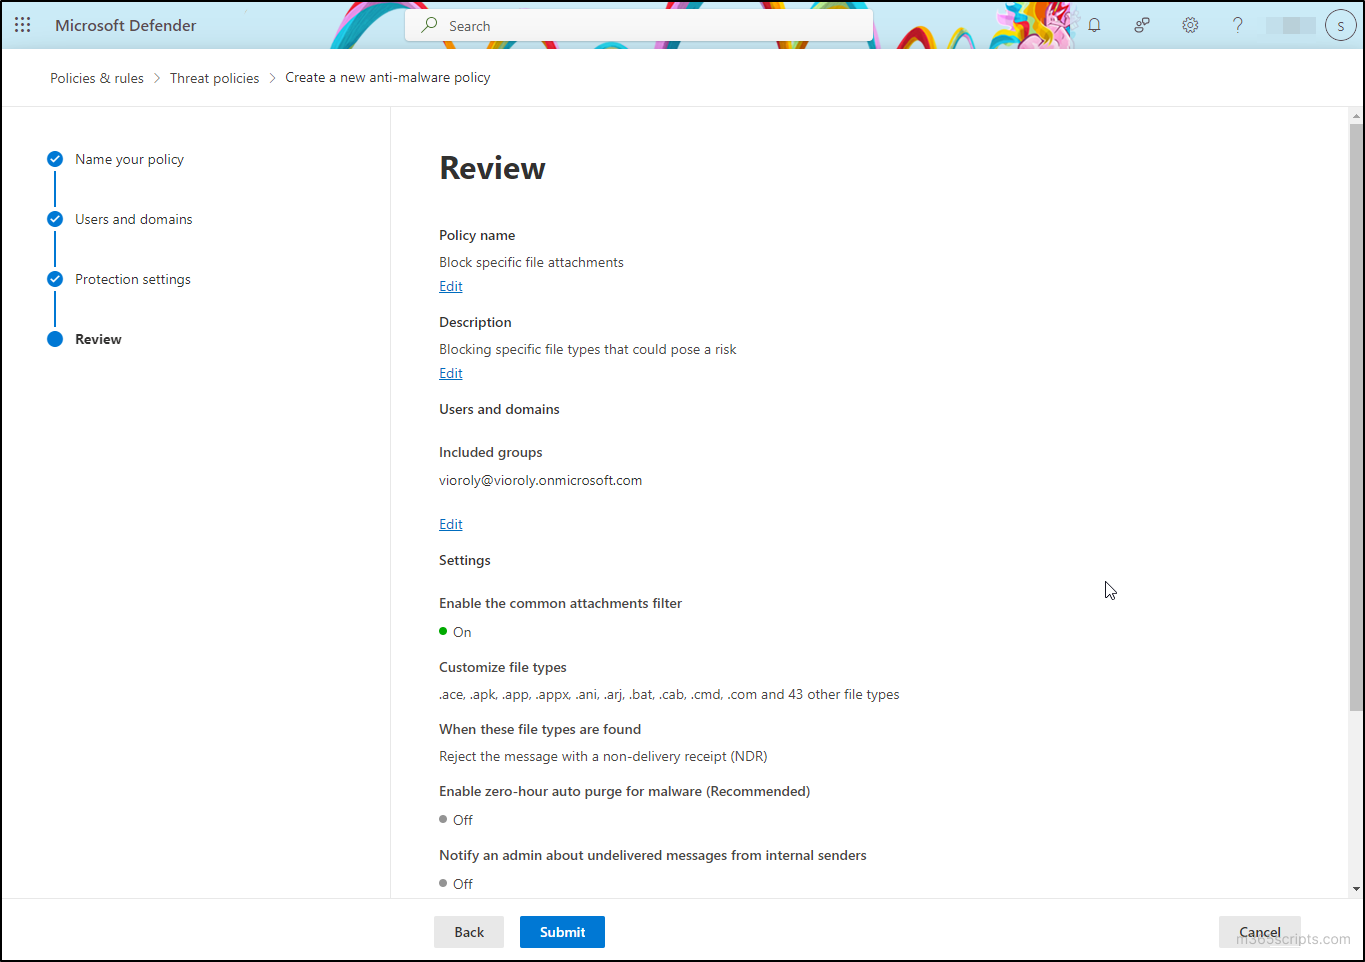Click the Name your policy step checkmark
The width and height of the screenshot is (1365, 962).
point(55,159)
